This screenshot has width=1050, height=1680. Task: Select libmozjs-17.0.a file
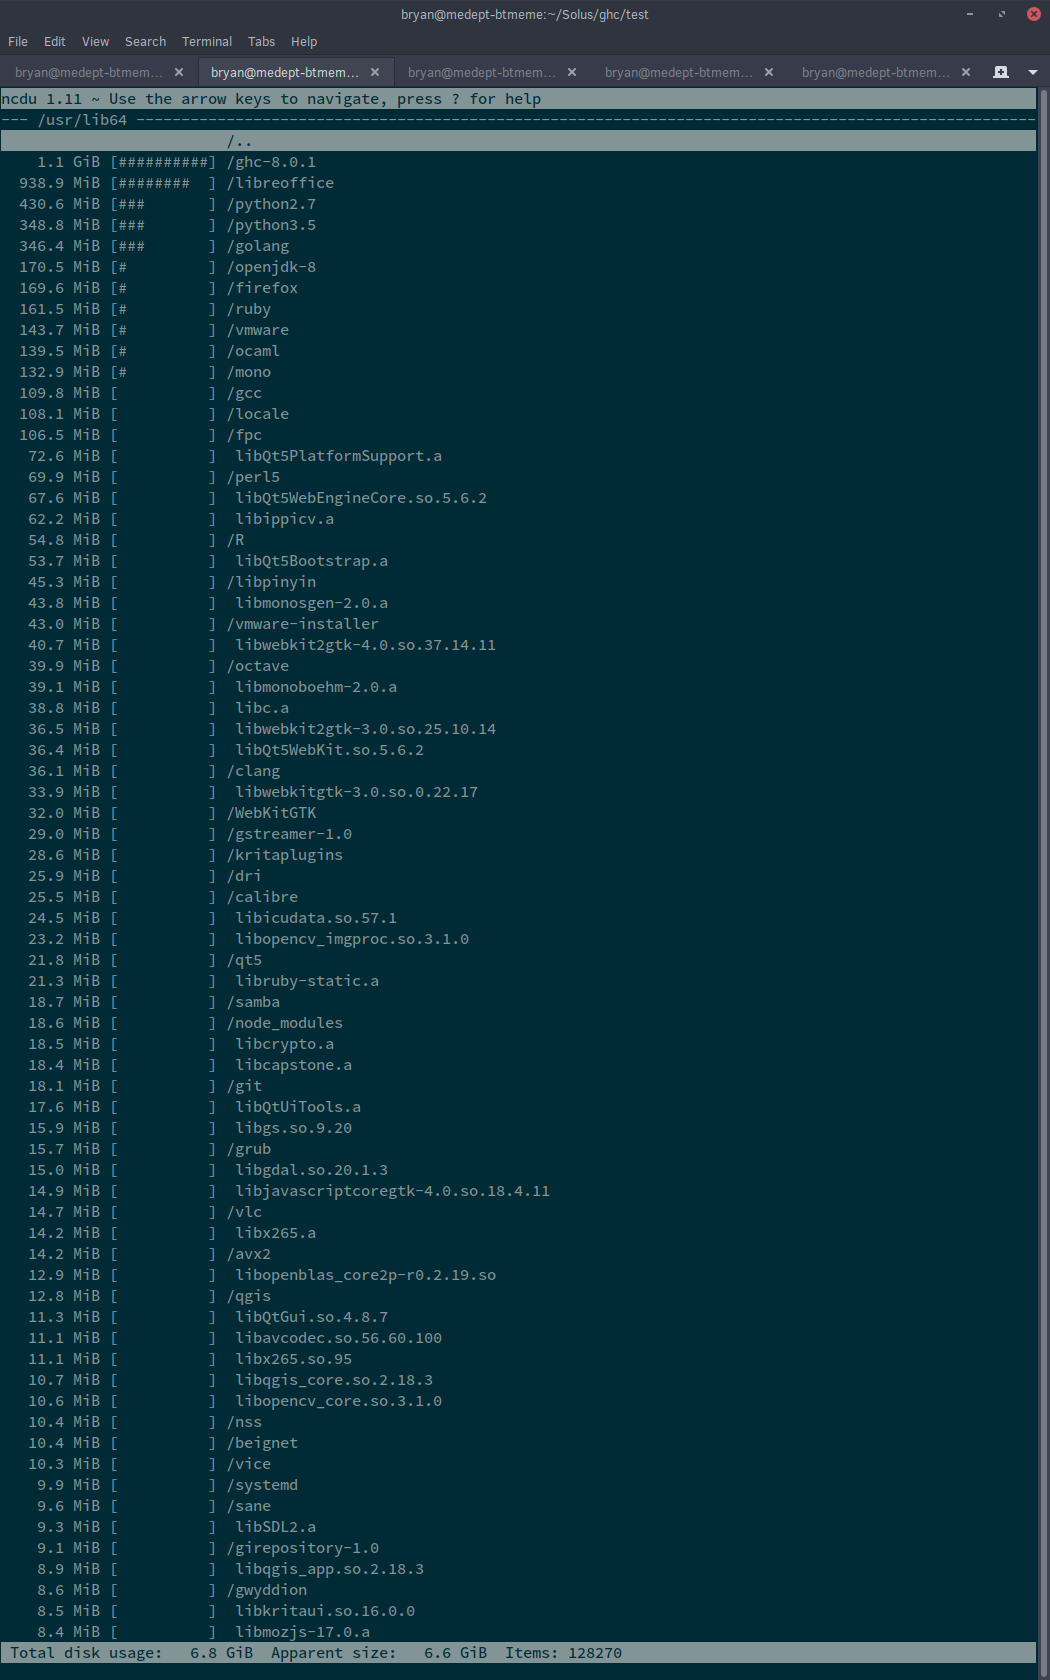coord(518,1632)
